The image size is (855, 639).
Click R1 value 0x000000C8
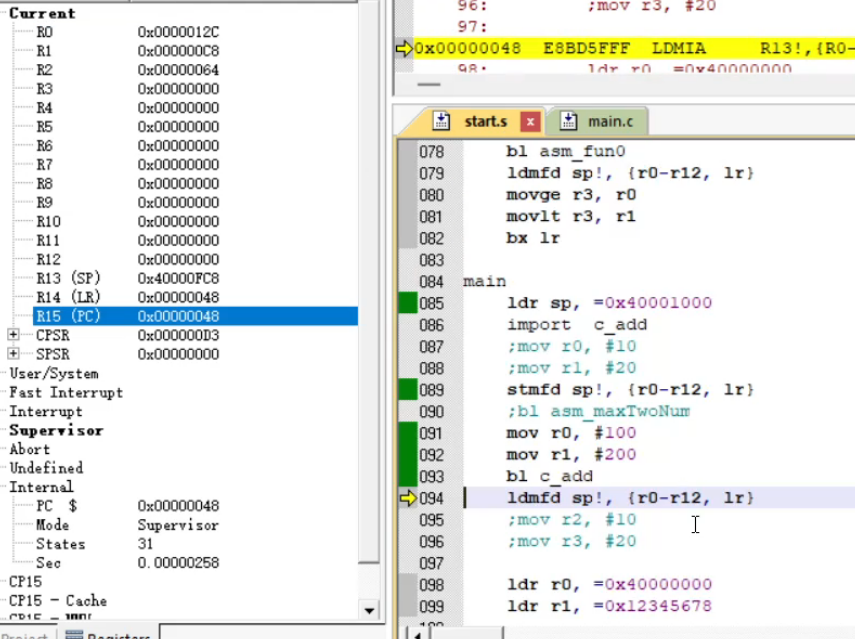[x=178, y=51]
